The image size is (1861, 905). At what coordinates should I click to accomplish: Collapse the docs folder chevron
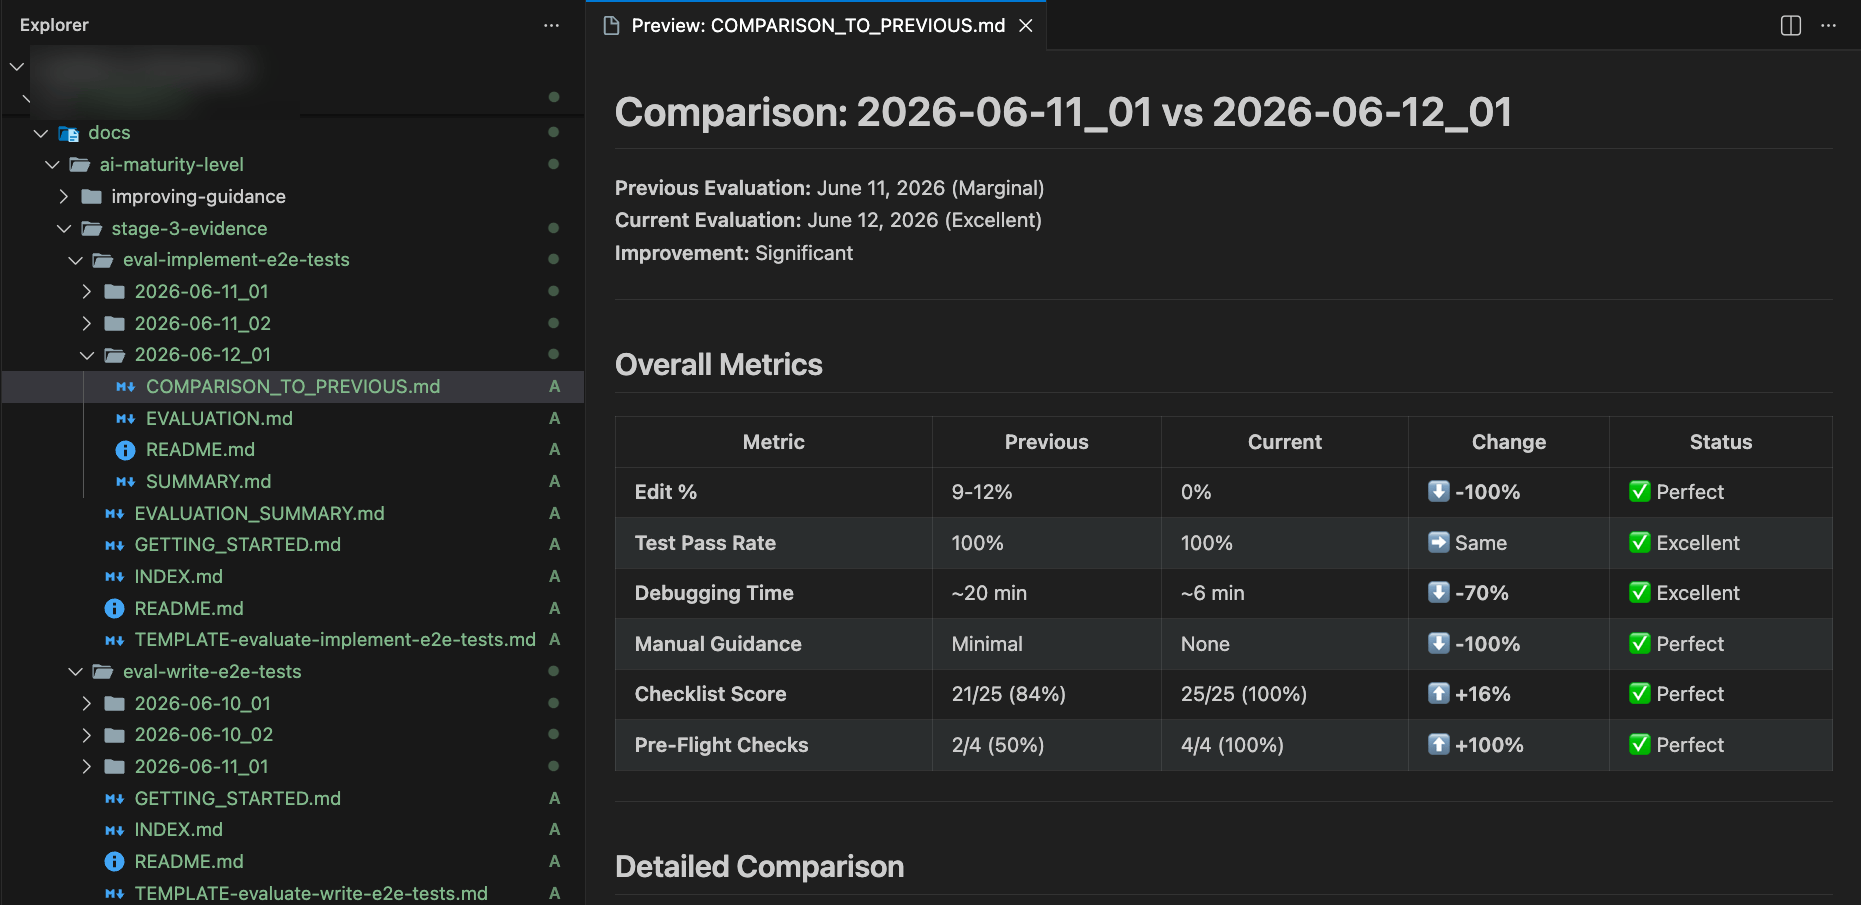click(x=41, y=133)
